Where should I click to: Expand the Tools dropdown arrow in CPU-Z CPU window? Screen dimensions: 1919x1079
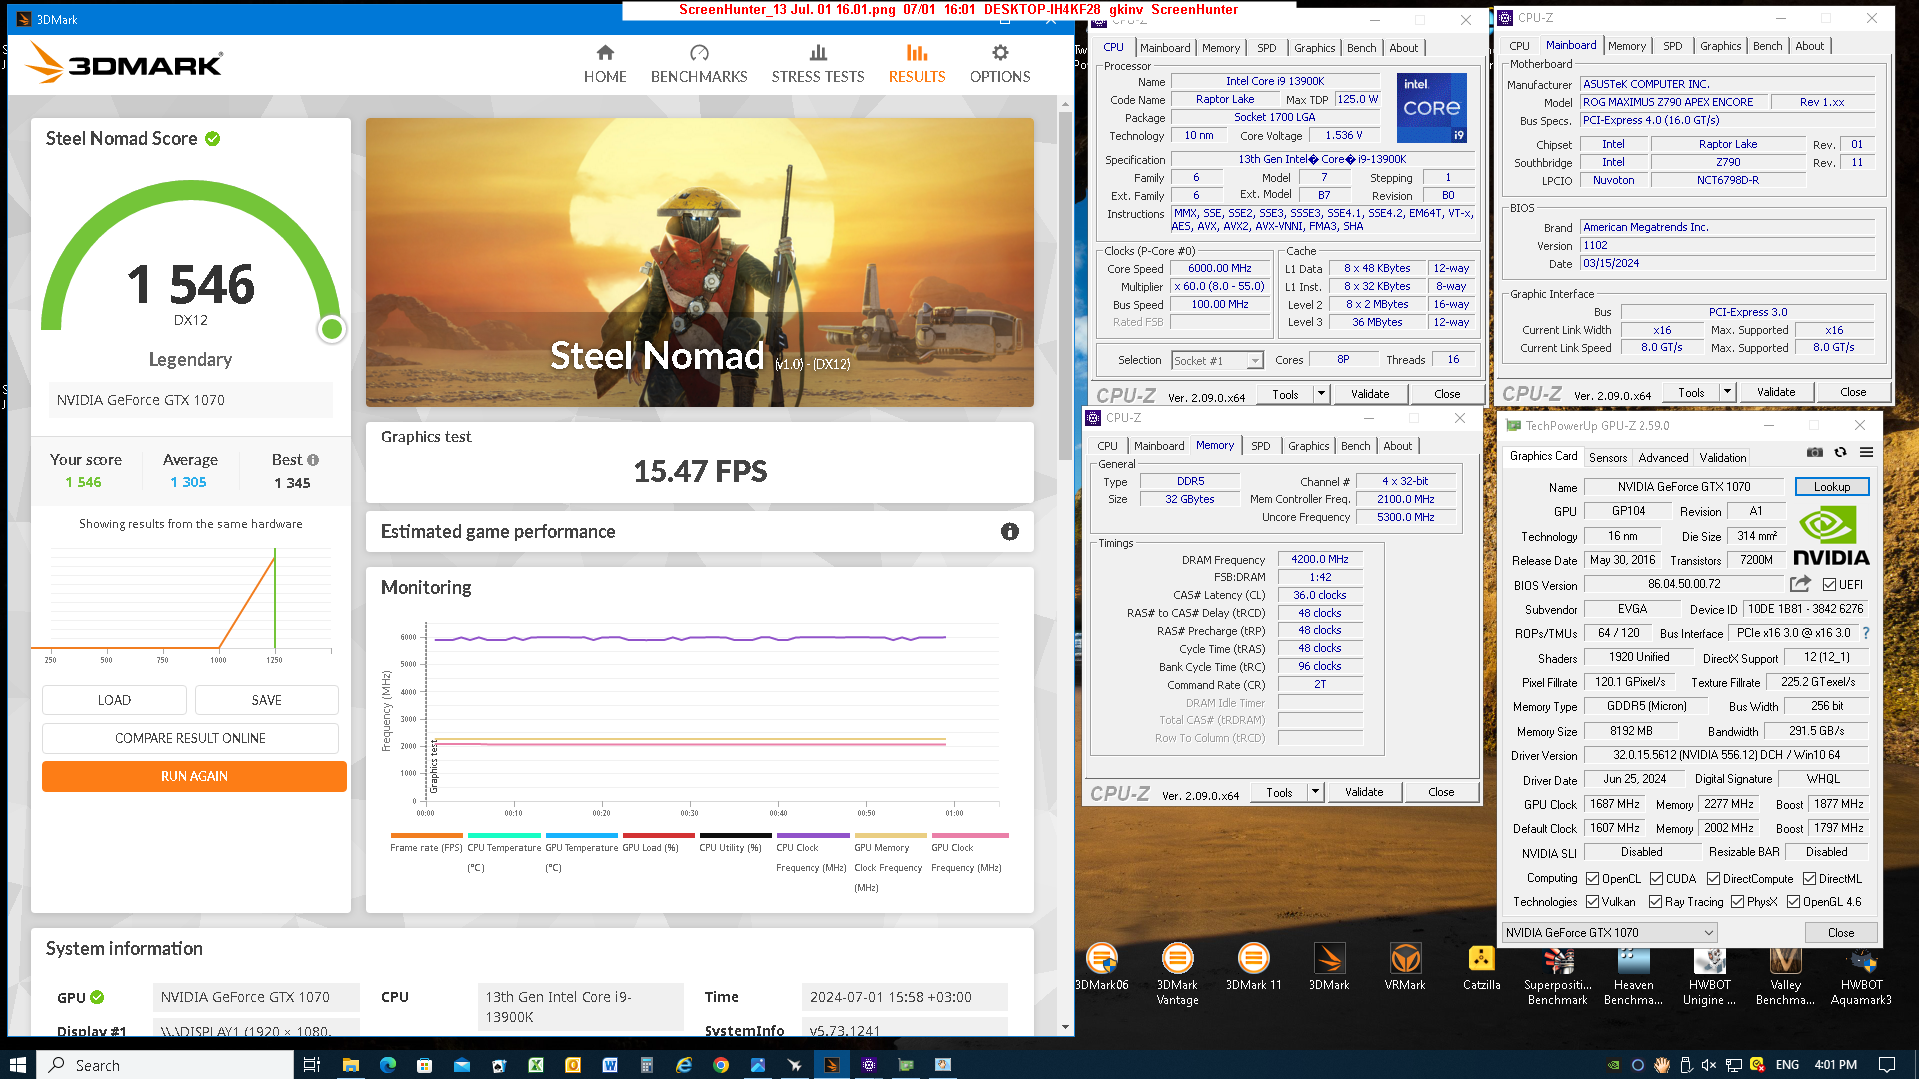1321,394
